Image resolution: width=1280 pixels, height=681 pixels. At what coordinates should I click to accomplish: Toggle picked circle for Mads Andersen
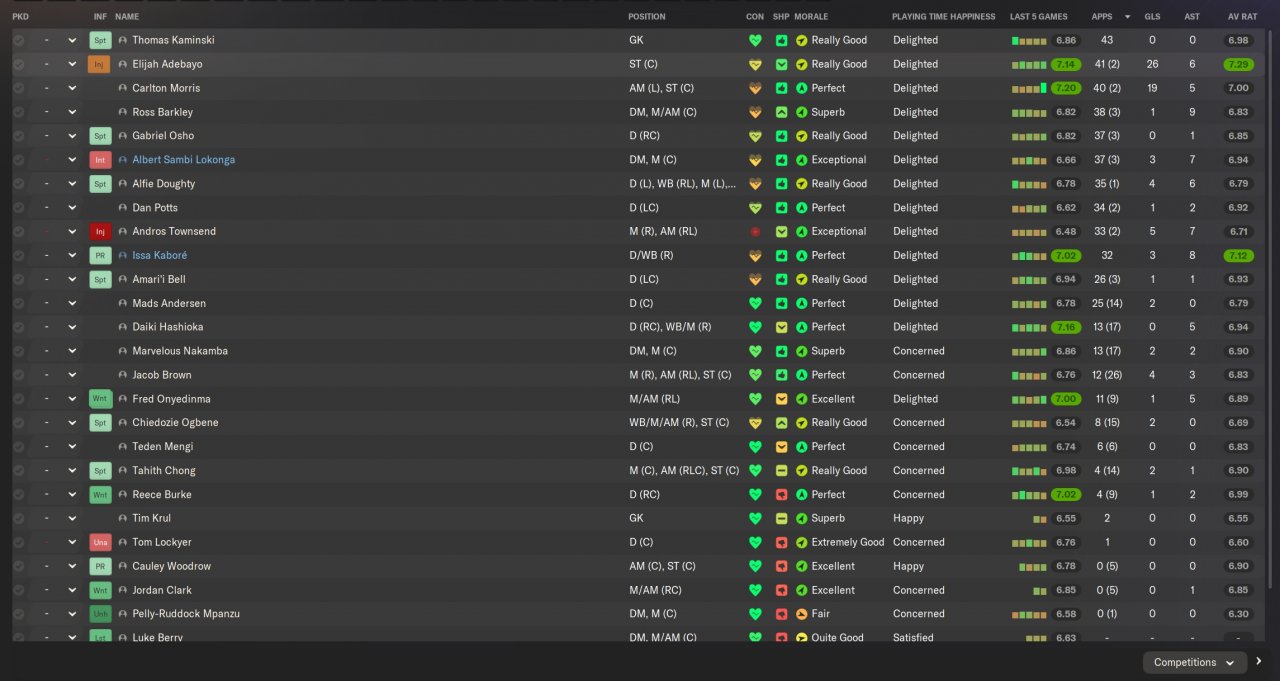(18, 303)
